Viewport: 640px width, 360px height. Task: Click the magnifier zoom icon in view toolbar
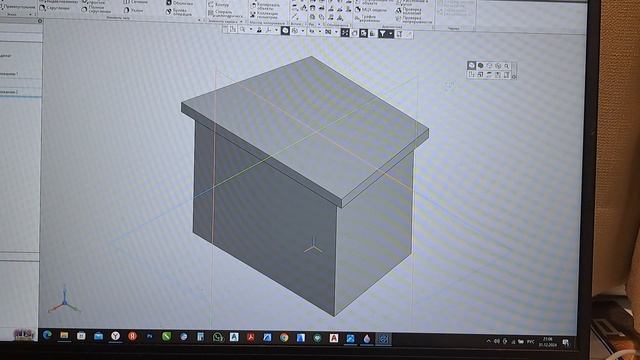tap(242, 29)
